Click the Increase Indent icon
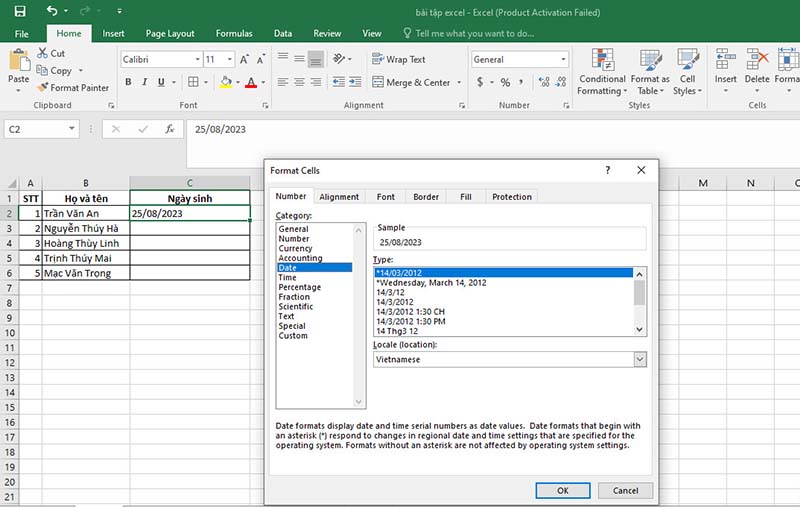Viewport: 800px width, 507px height. coord(355,82)
